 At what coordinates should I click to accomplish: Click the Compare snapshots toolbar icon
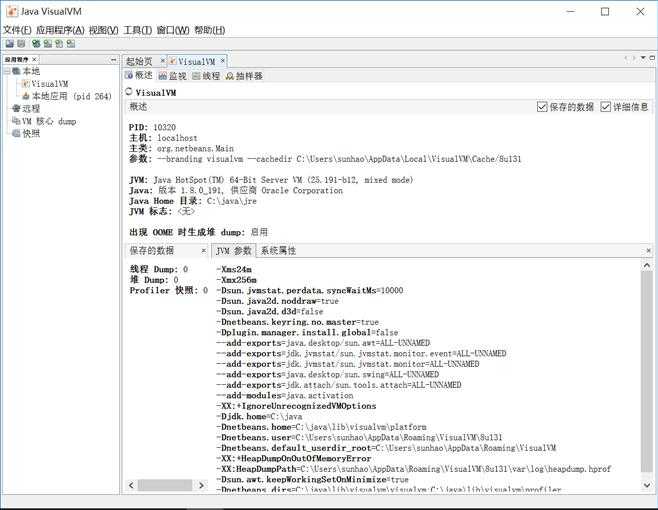coord(21,44)
